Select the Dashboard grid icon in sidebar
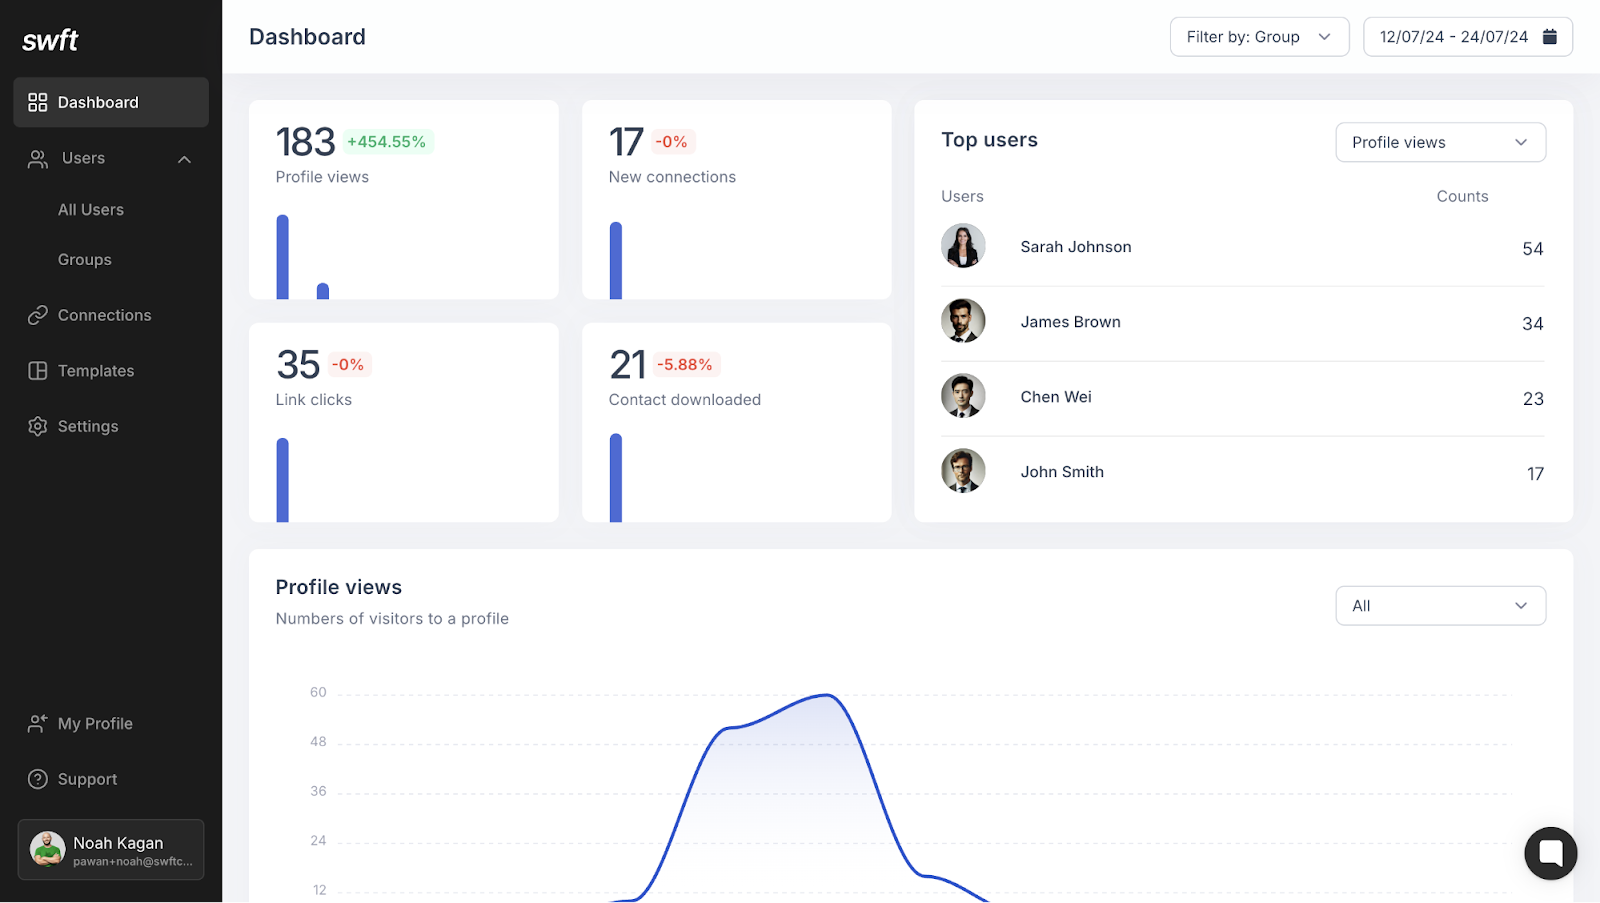The height and width of the screenshot is (903, 1600). (x=38, y=101)
